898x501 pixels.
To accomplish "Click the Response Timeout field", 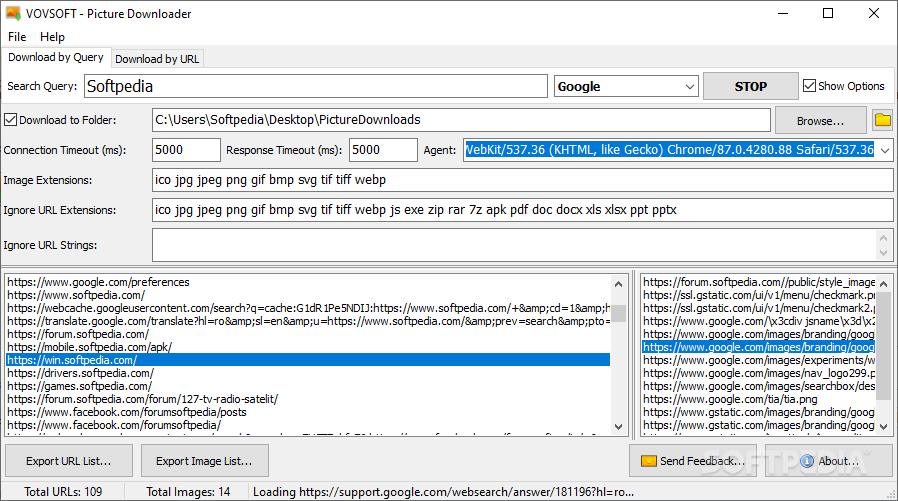I will pos(383,150).
